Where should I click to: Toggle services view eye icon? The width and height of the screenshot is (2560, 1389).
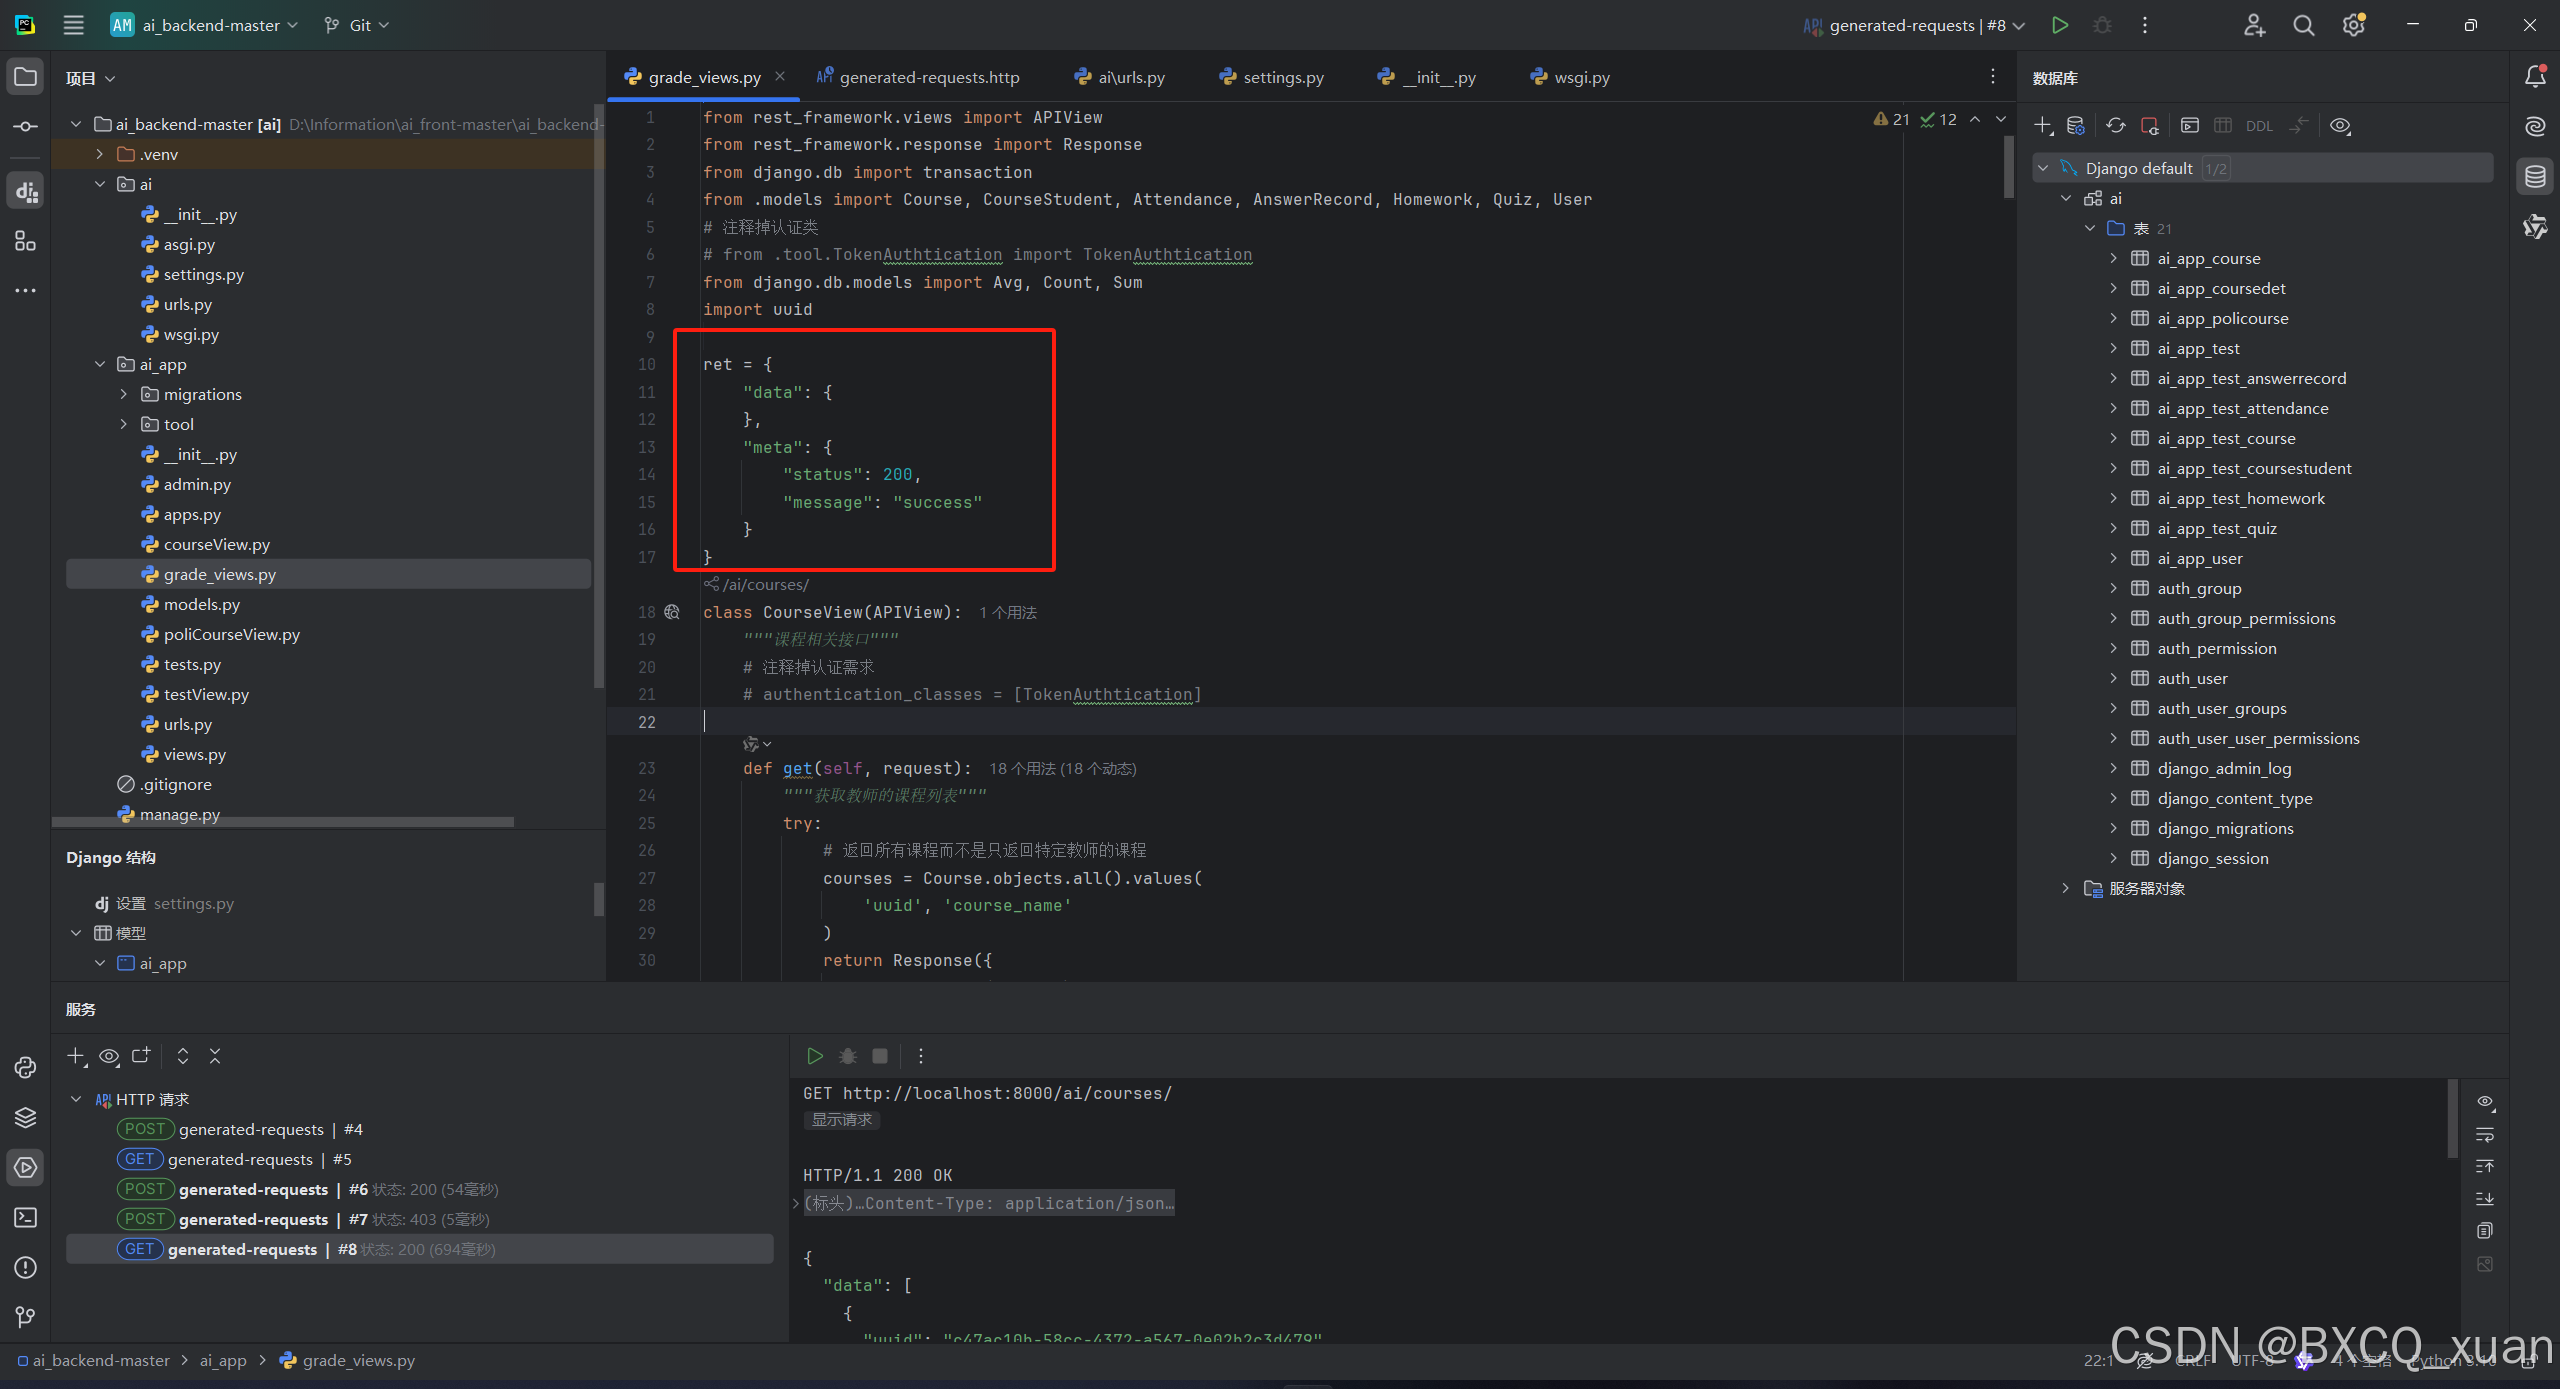tap(109, 1056)
